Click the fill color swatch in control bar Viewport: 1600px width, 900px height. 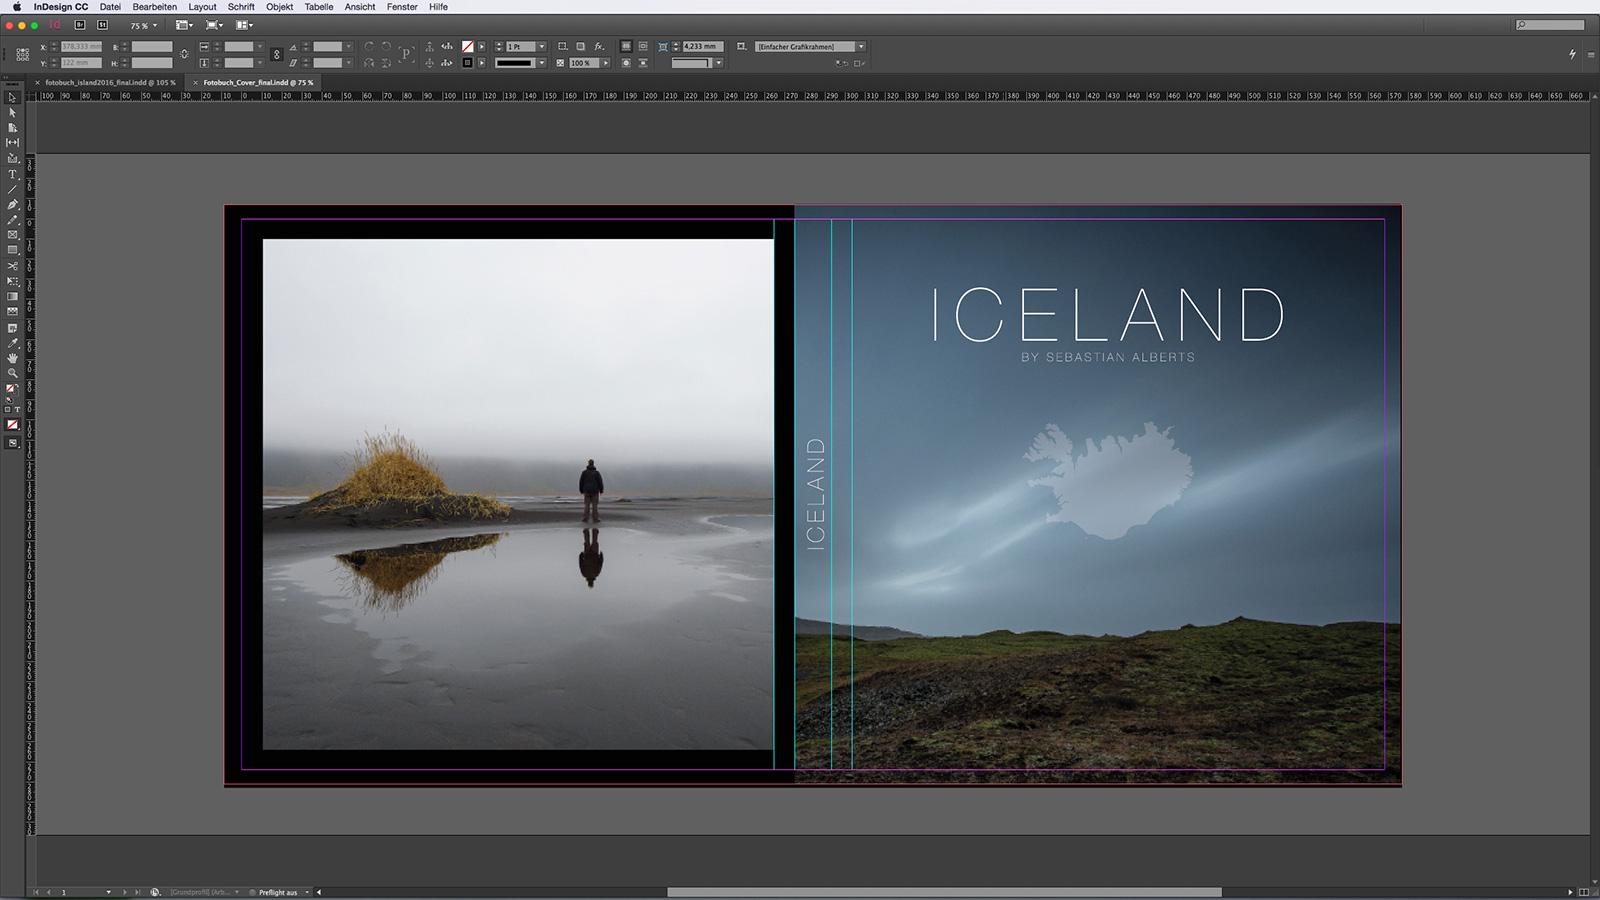(467, 46)
